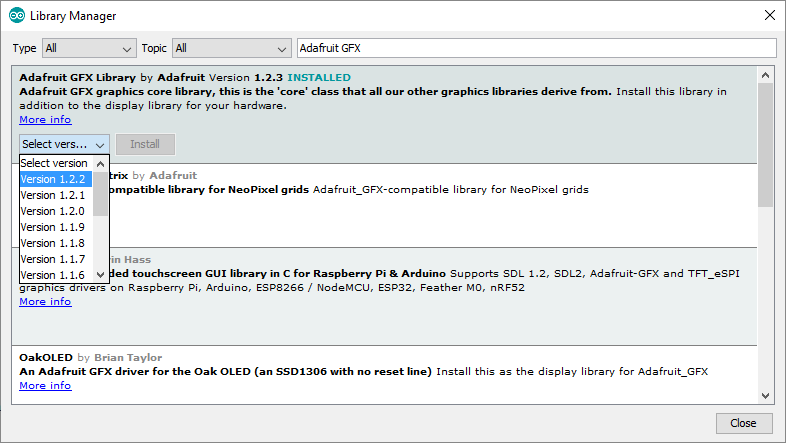Viewport: 786px width, 443px height.
Task: Select Version 1.1.9 from the list
Action: point(56,228)
